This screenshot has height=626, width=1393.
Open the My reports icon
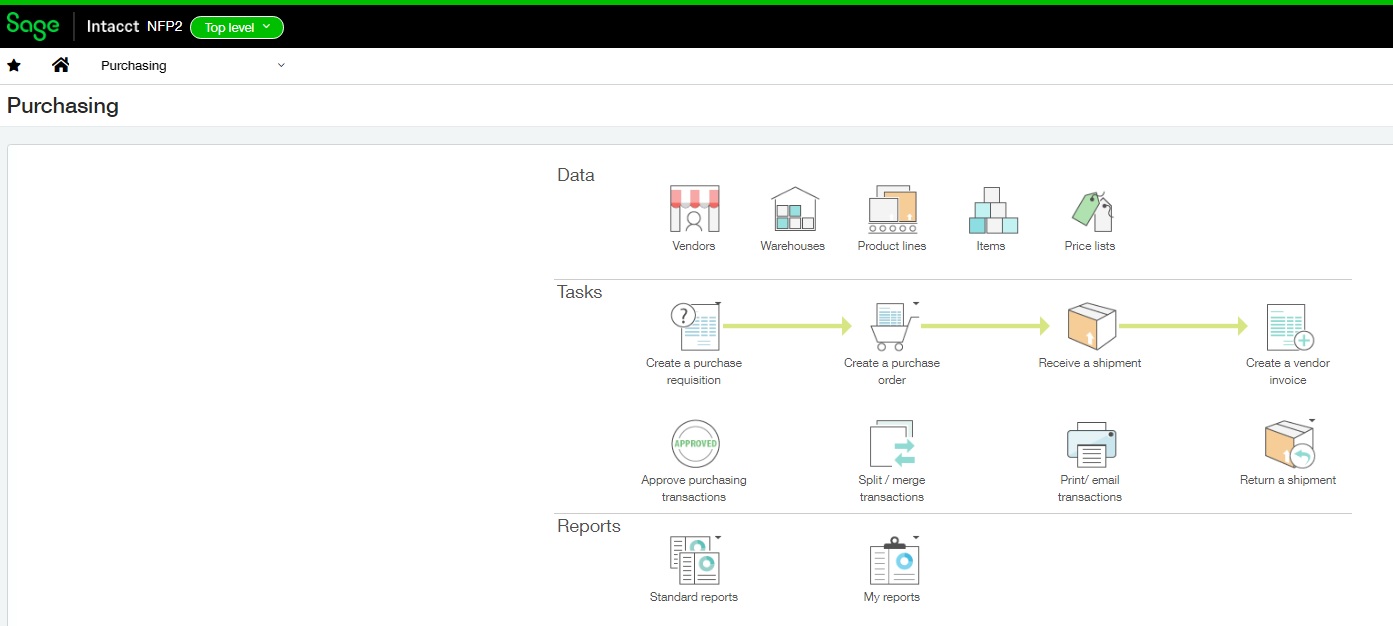point(891,562)
